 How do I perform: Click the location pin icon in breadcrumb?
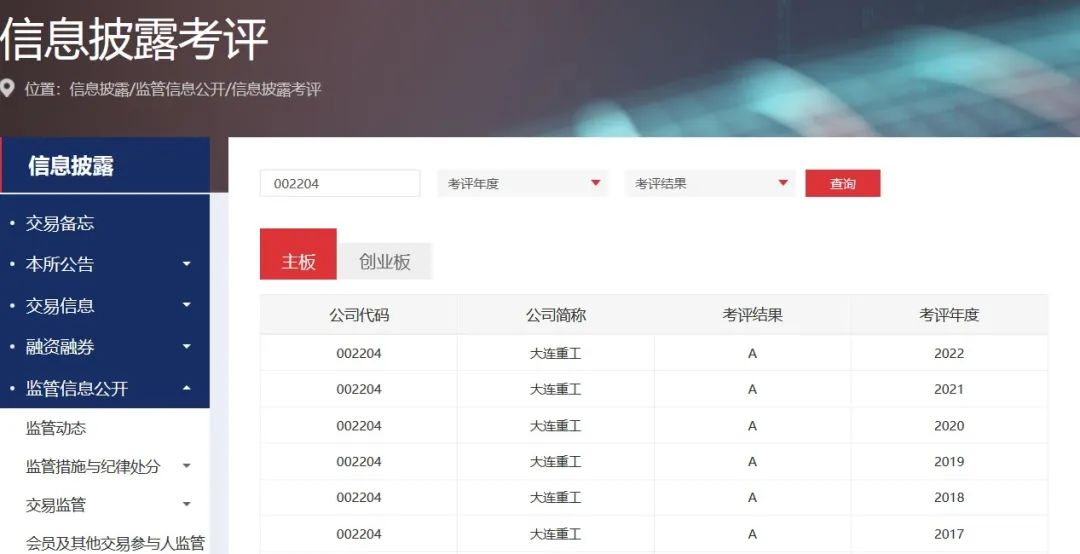[x=7, y=88]
